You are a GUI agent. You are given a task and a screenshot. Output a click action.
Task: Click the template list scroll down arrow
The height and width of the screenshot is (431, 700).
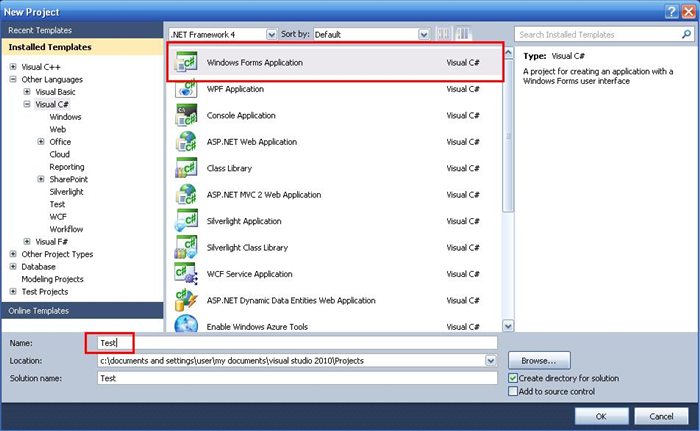click(x=508, y=326)
